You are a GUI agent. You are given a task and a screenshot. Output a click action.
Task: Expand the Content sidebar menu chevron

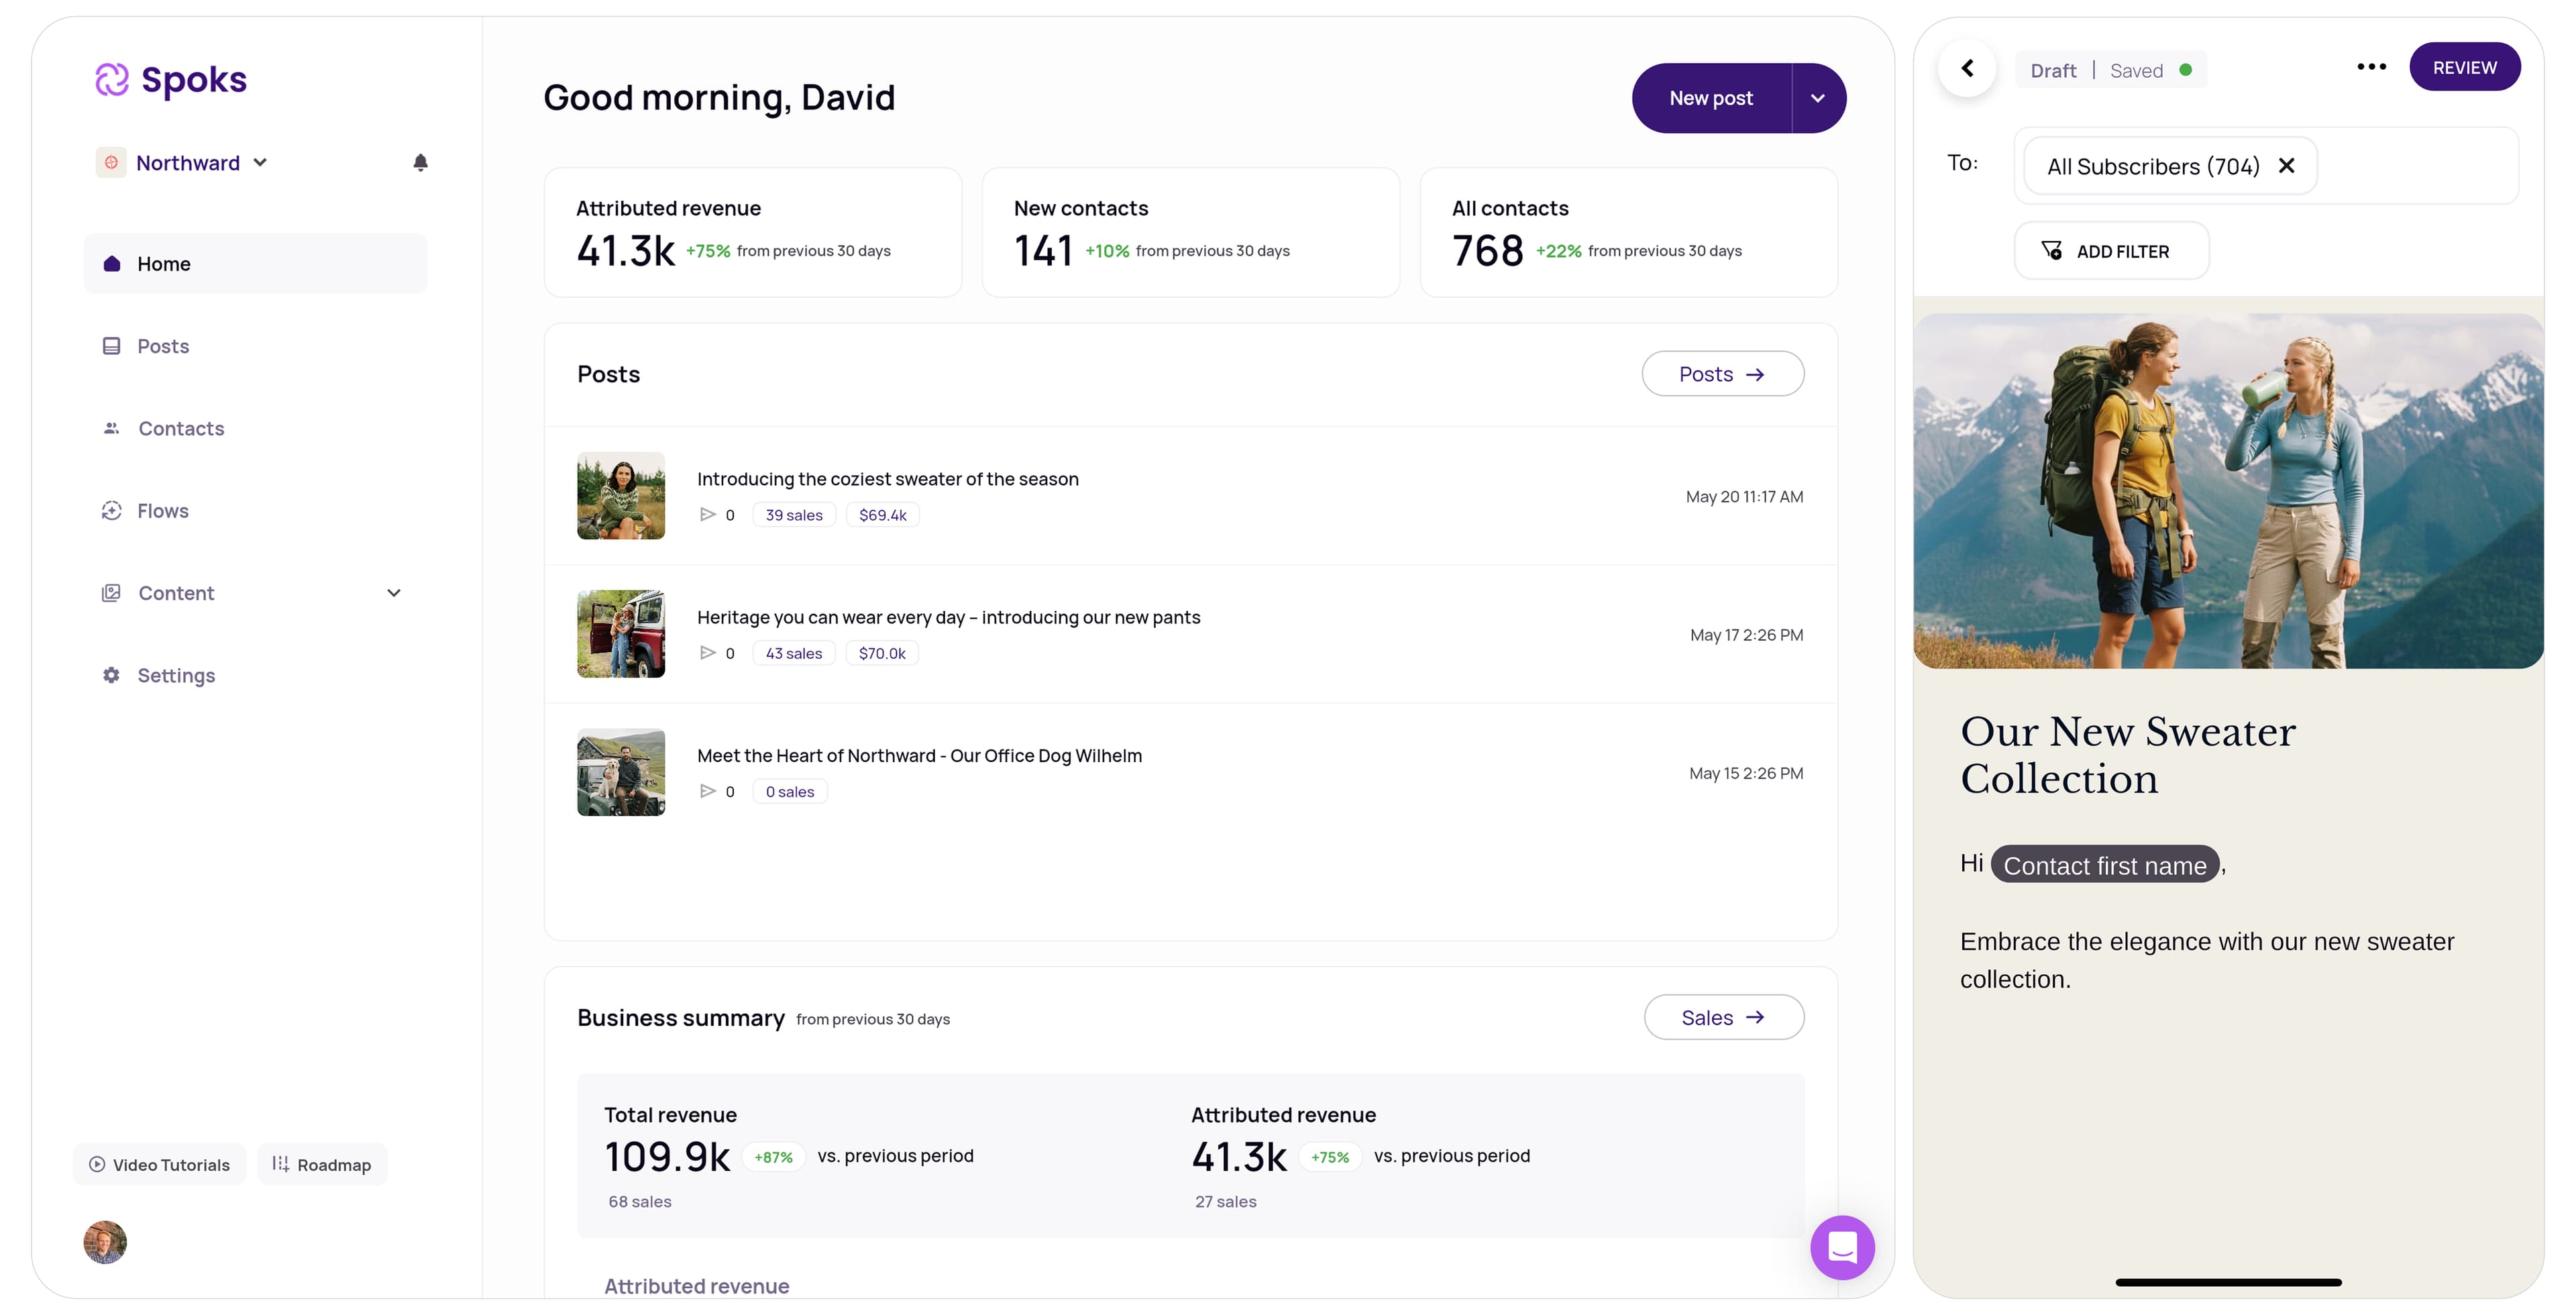[394, 593]
